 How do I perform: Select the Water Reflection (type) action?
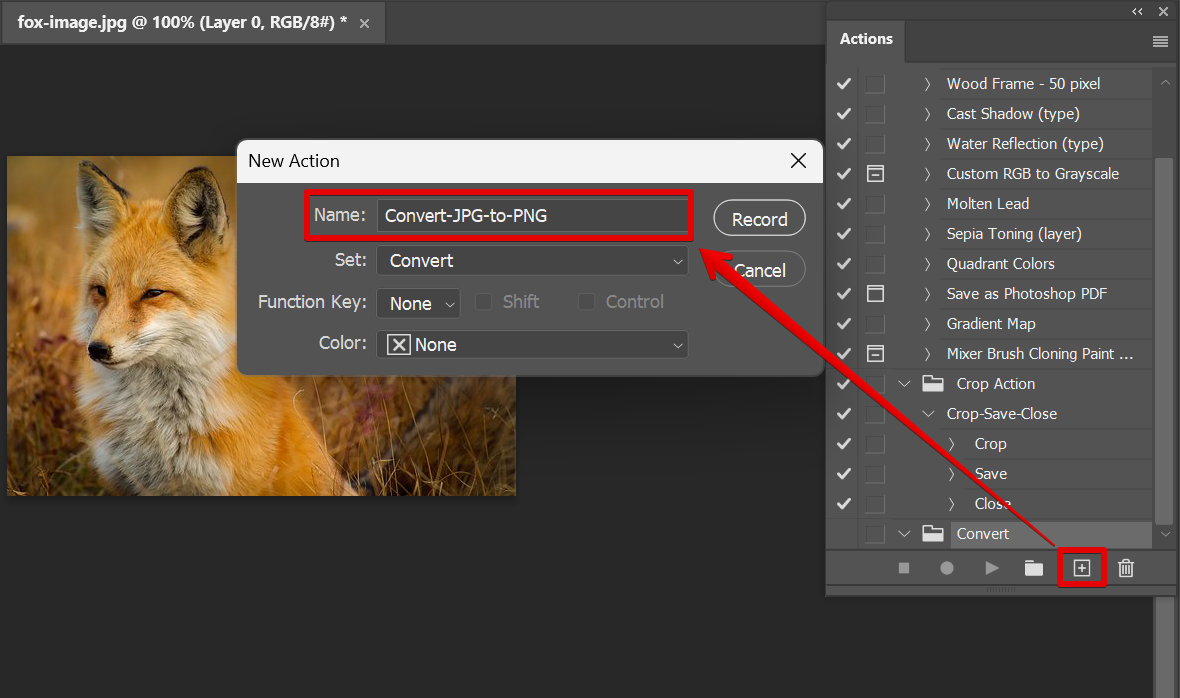(1024, 144)
